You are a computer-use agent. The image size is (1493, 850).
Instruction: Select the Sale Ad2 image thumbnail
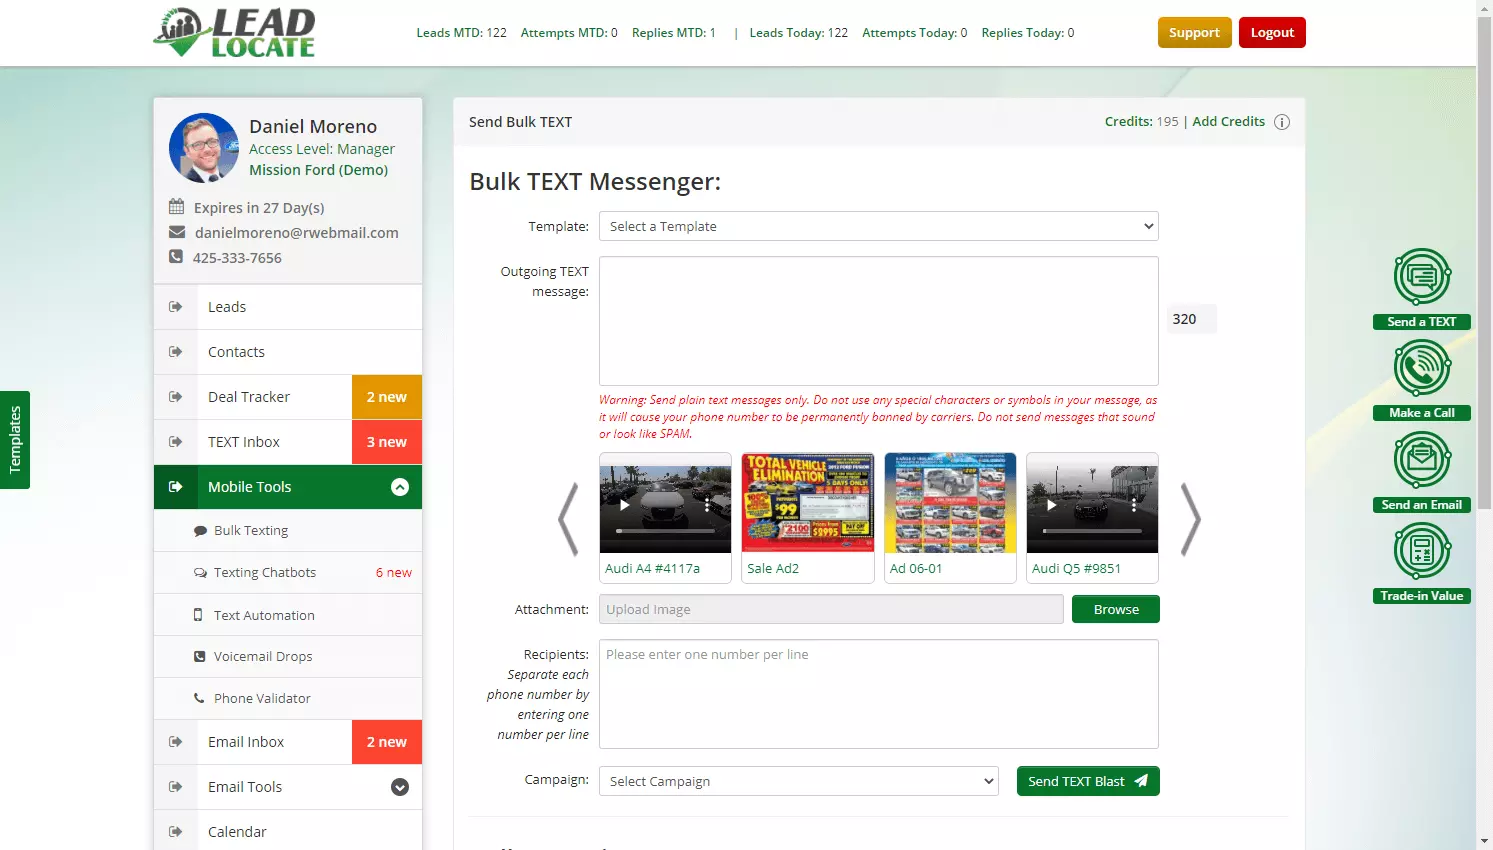pos(808,518)
